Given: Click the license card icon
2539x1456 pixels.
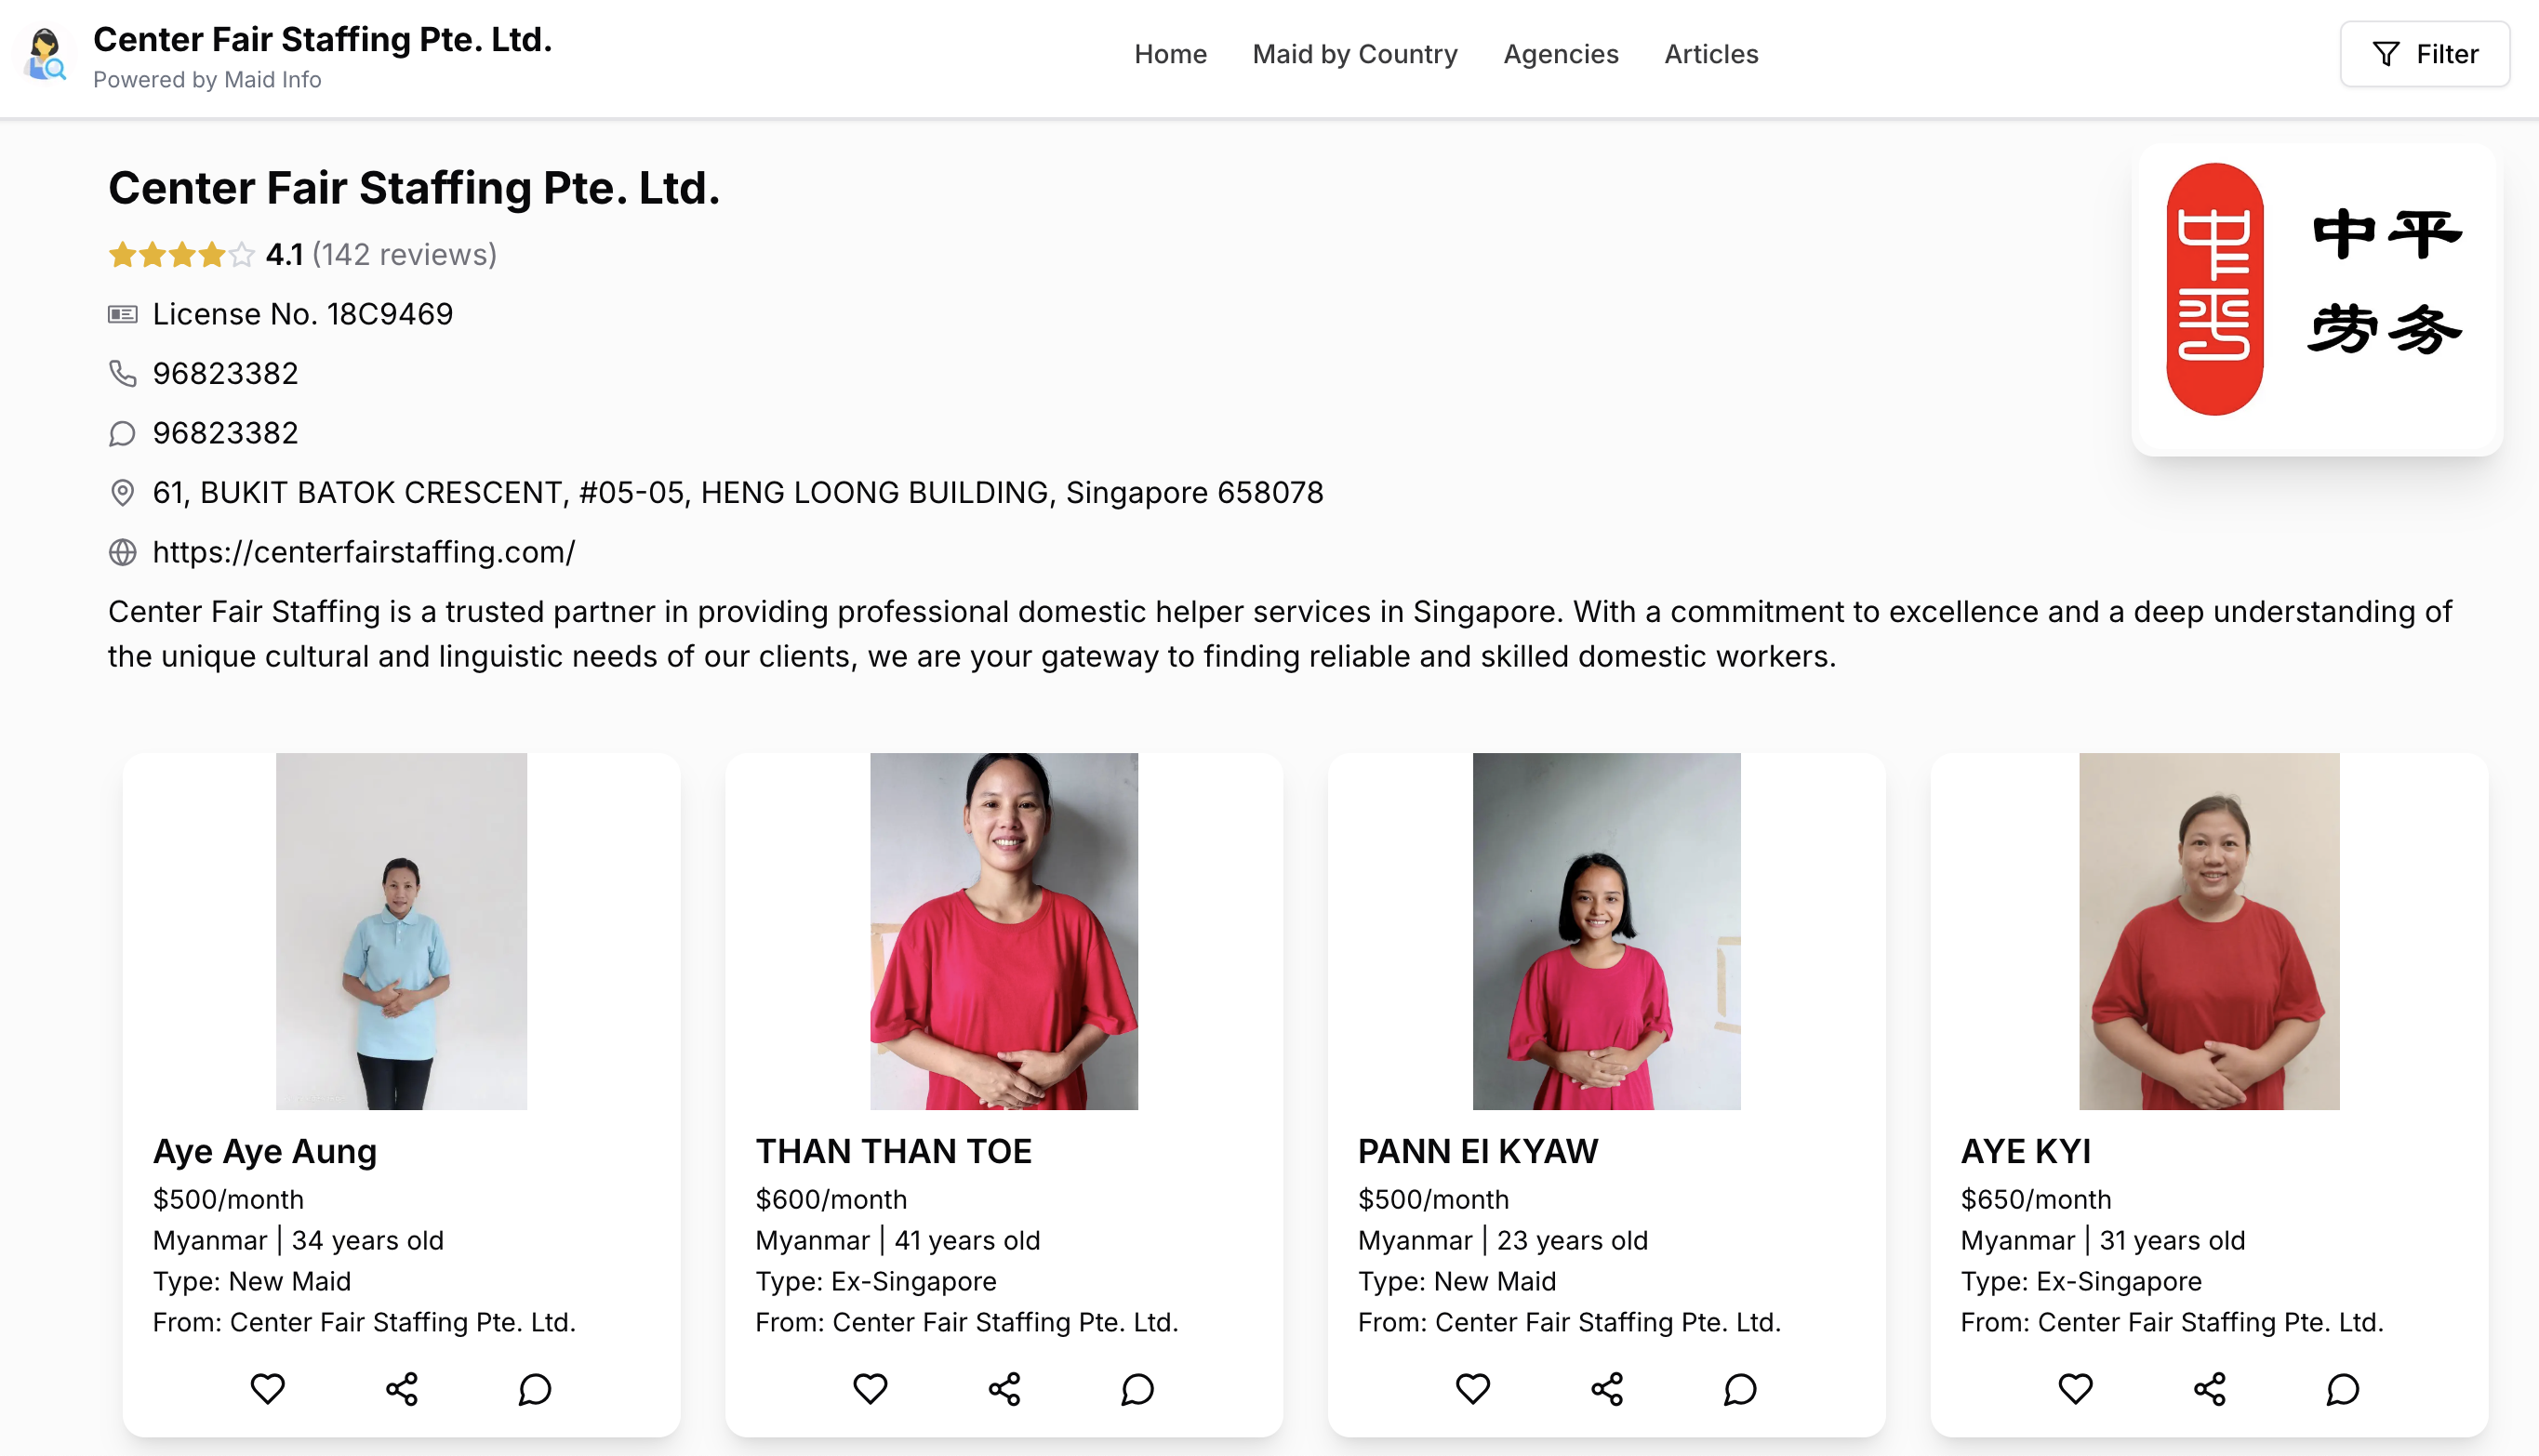Looking at the screenshot, I should tap(122, 314).
